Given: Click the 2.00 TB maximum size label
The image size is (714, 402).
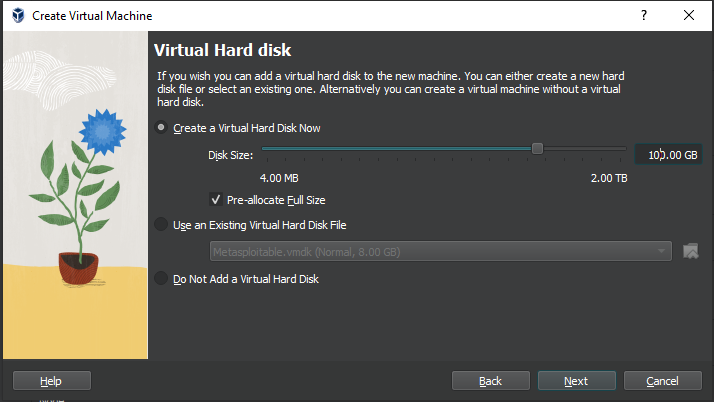Looking at the screenshot, I should (x=608, y=178).
